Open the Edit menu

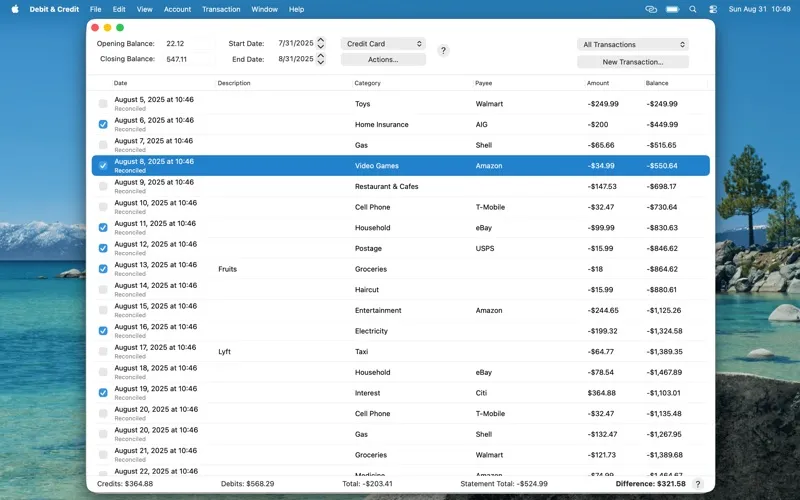point(119,9)
